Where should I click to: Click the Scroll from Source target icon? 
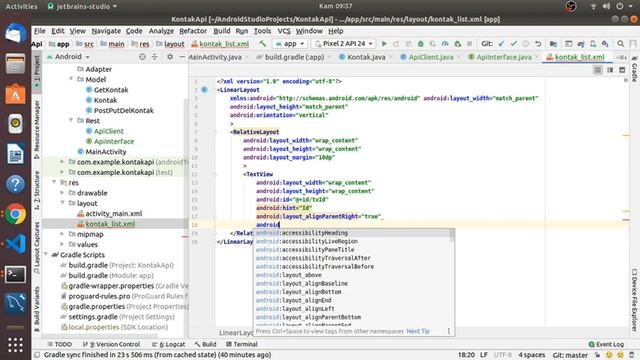(x=142, y=57)
